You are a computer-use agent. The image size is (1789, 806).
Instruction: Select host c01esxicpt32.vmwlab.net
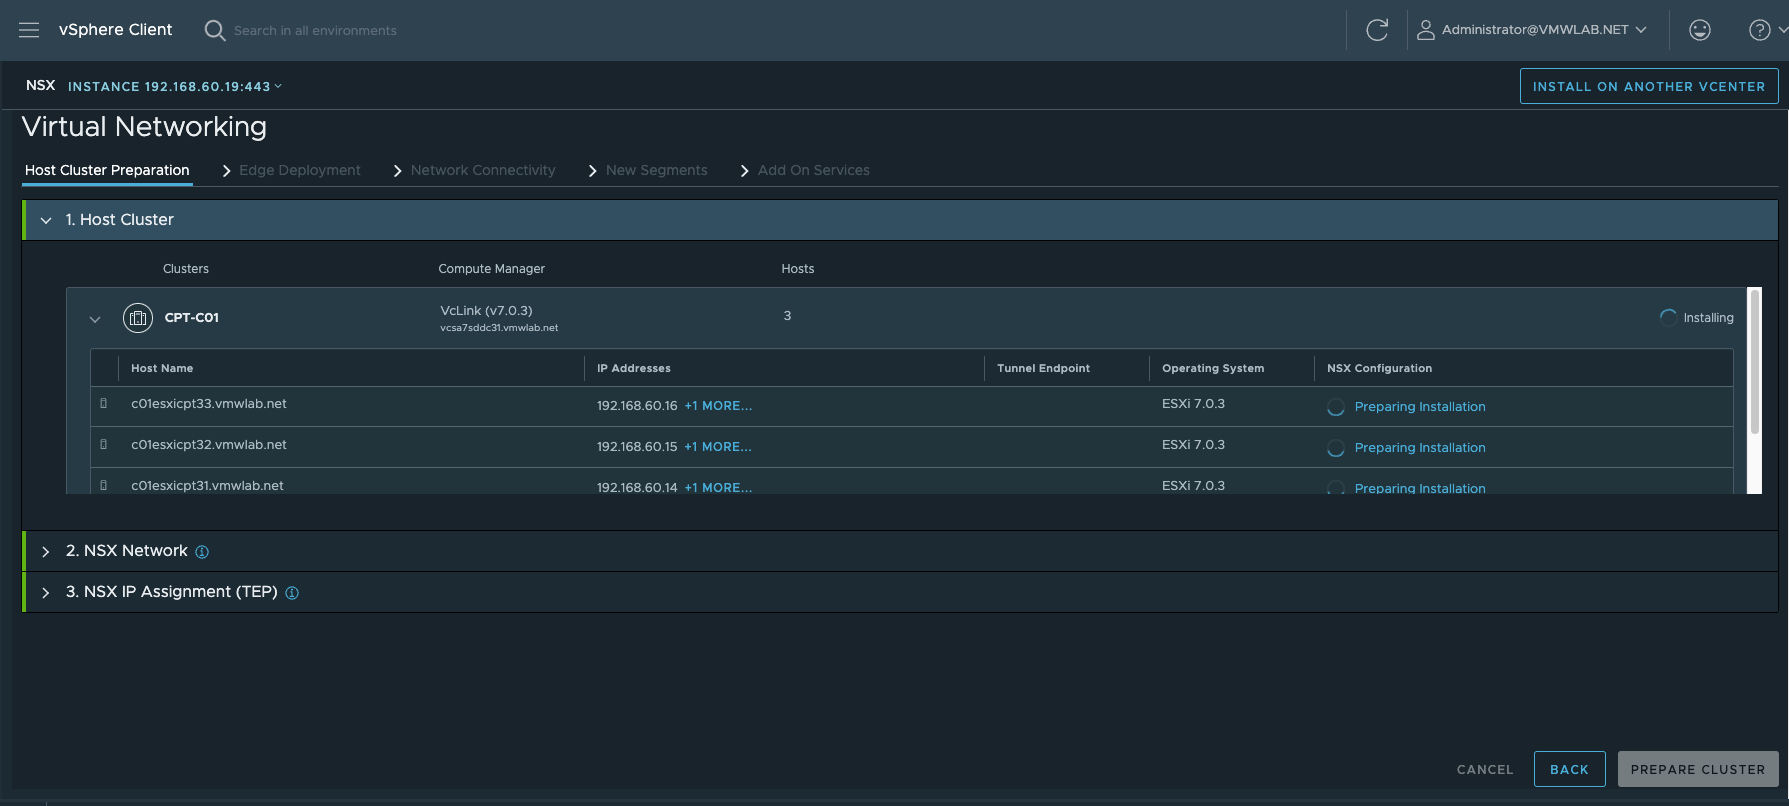(x=209, y=445)
